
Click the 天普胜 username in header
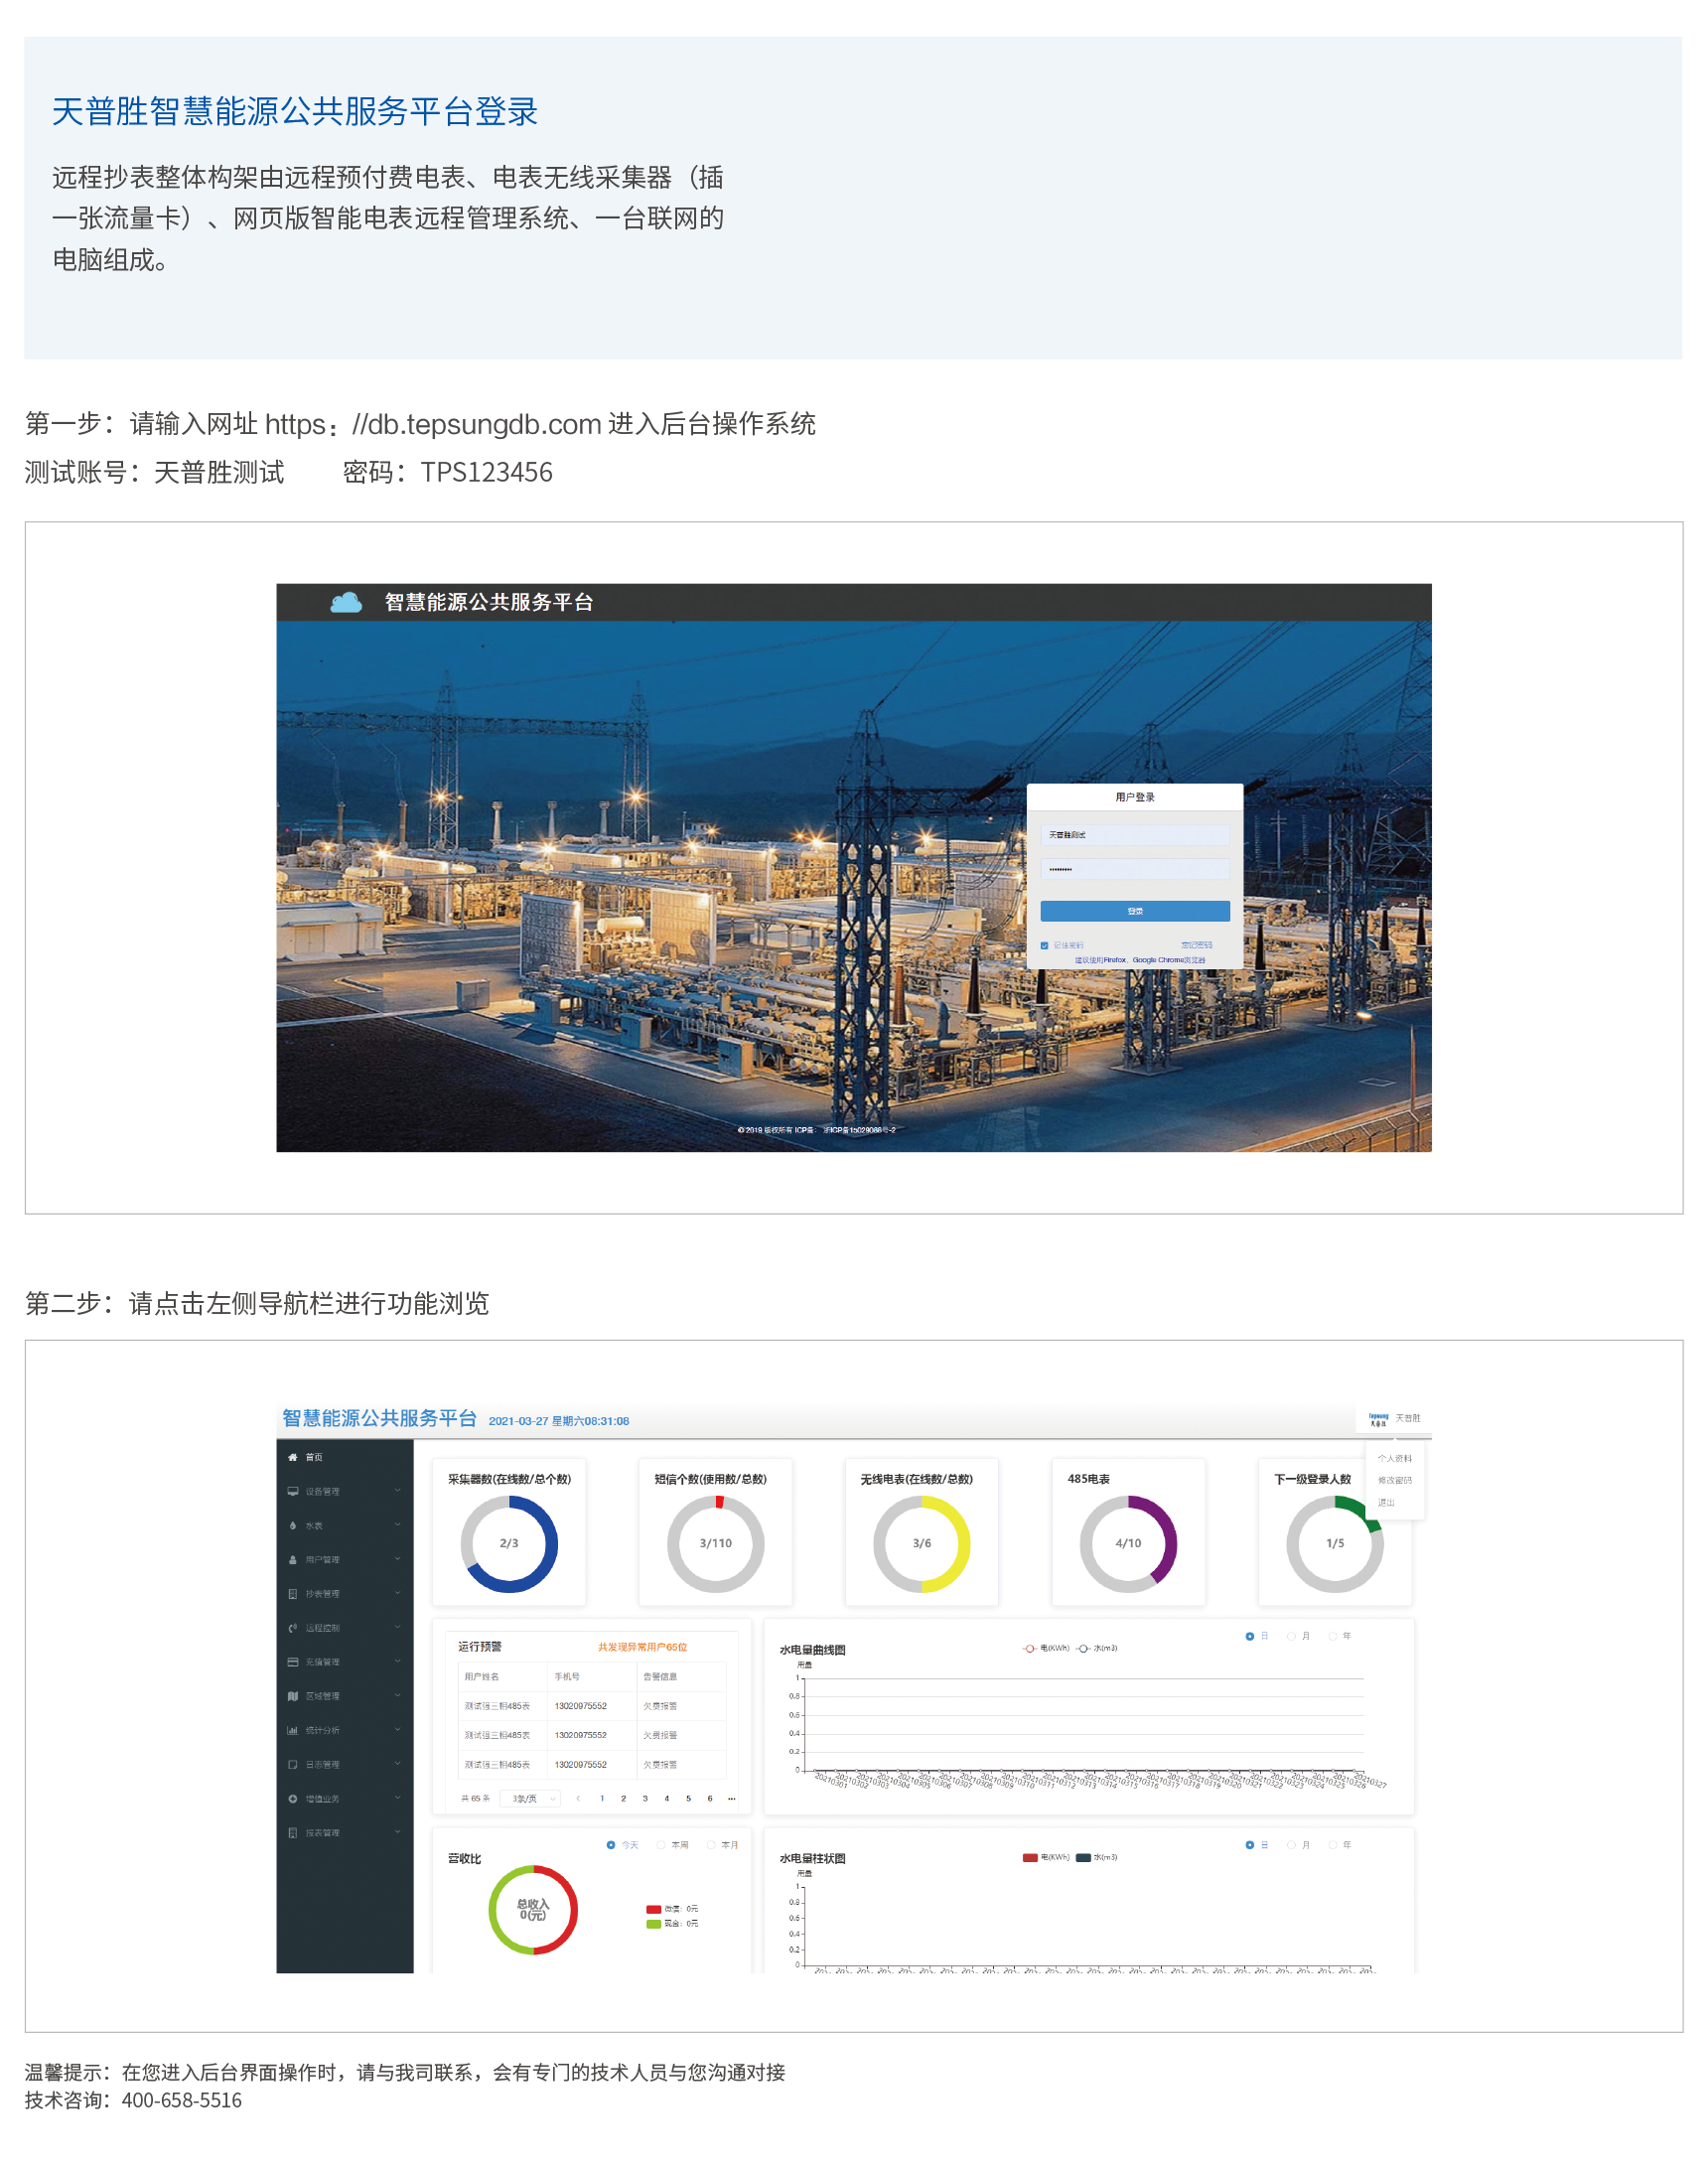[x=1408, y=1418]
